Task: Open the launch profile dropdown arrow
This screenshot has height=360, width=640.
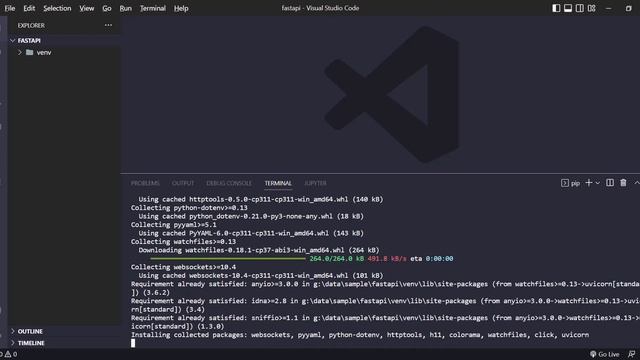Action: point(598,183)
